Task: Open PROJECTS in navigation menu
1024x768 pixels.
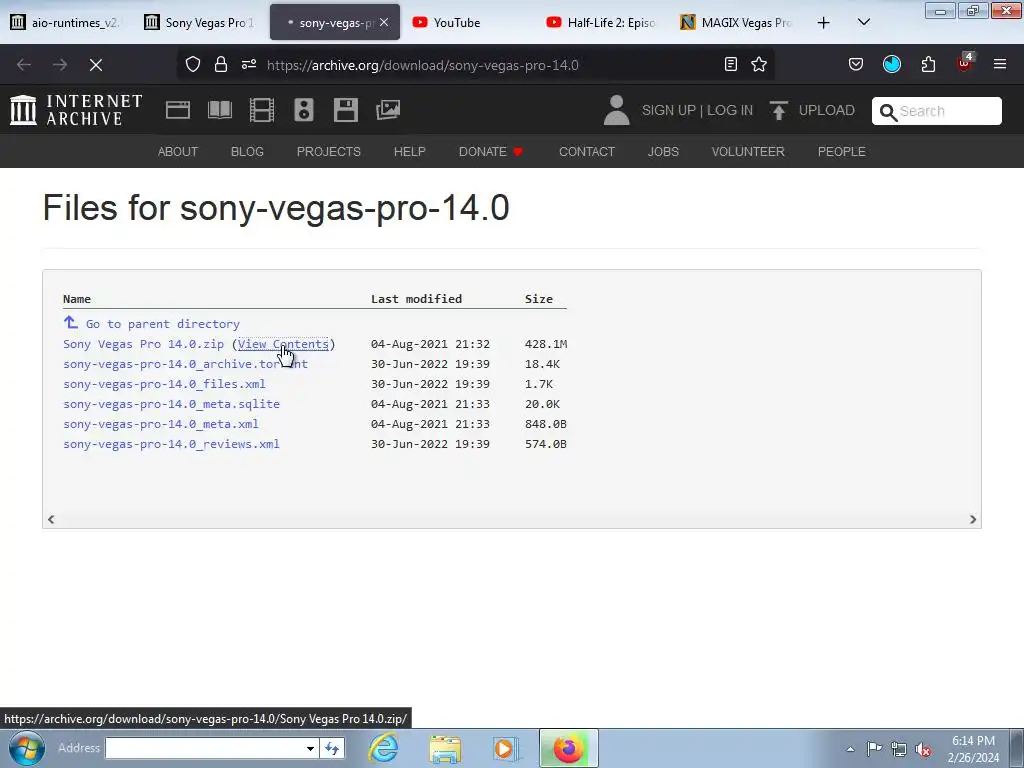Action: pyautogui.click(x=328, y=152)
